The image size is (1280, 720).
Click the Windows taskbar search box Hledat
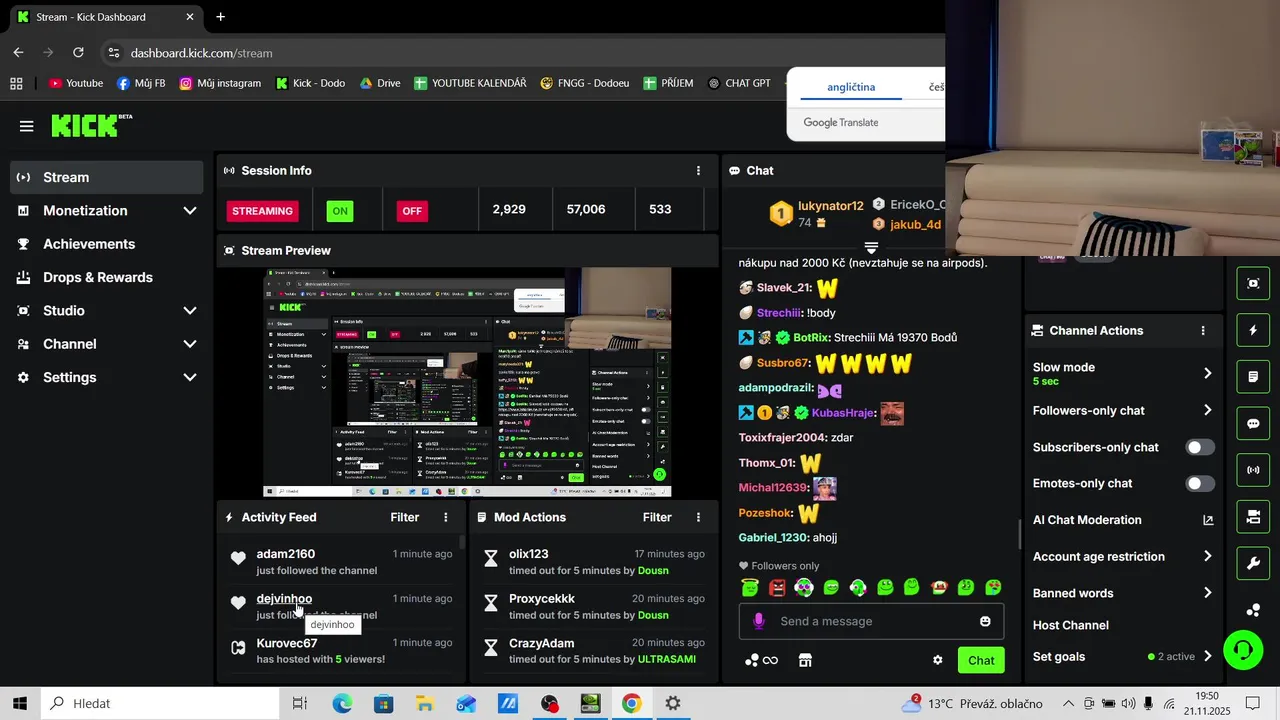158,704
